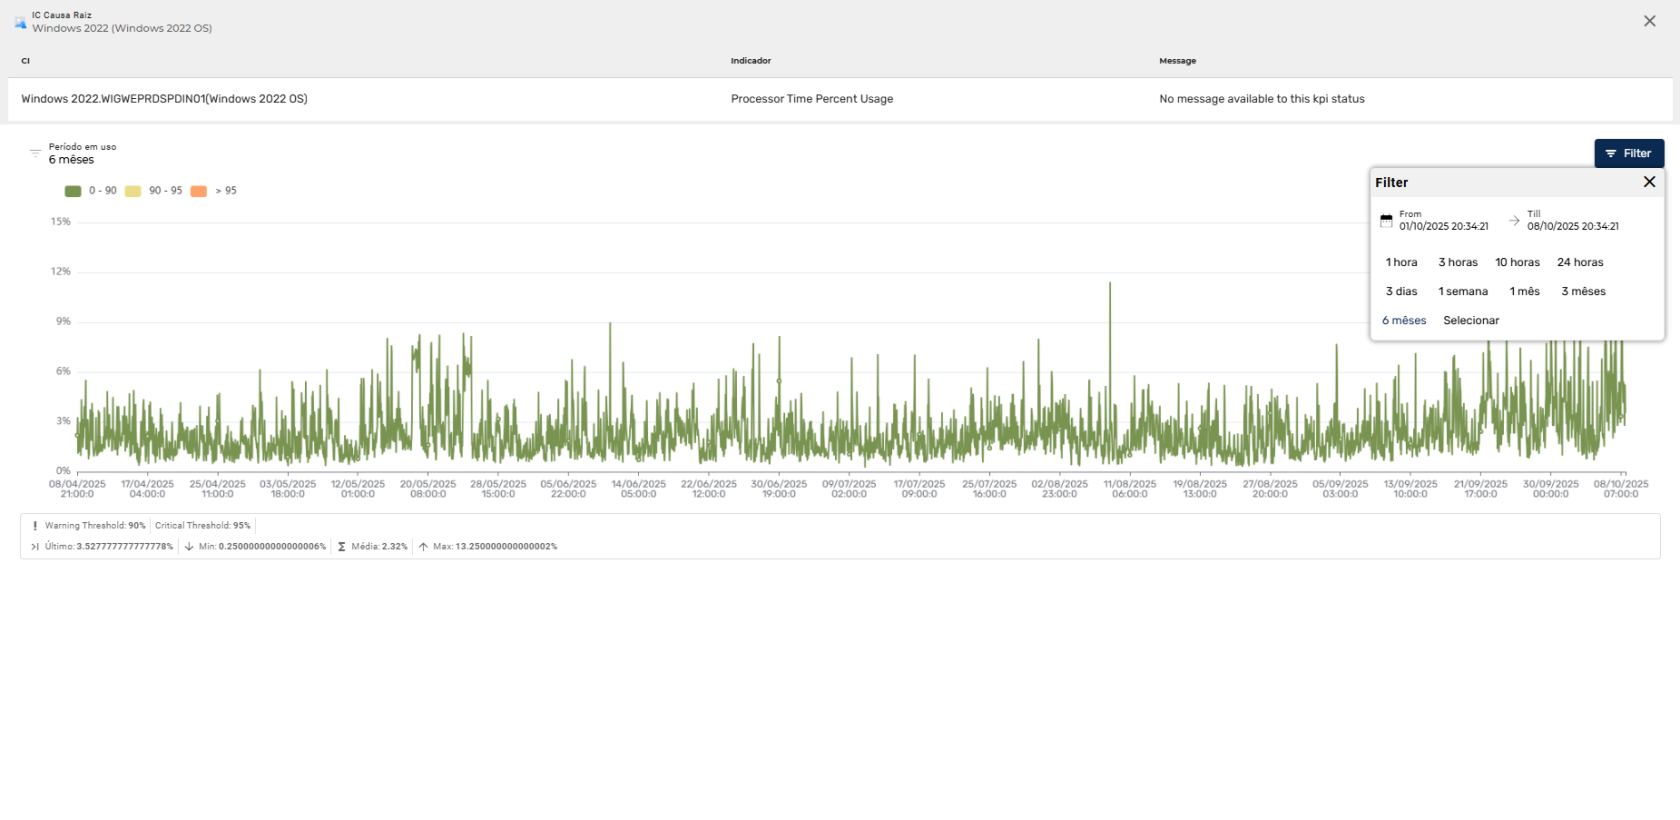Click the IC Causa Raiz header icon
This screenshot has height=820, width=1680.
click(x=20, y=22)
